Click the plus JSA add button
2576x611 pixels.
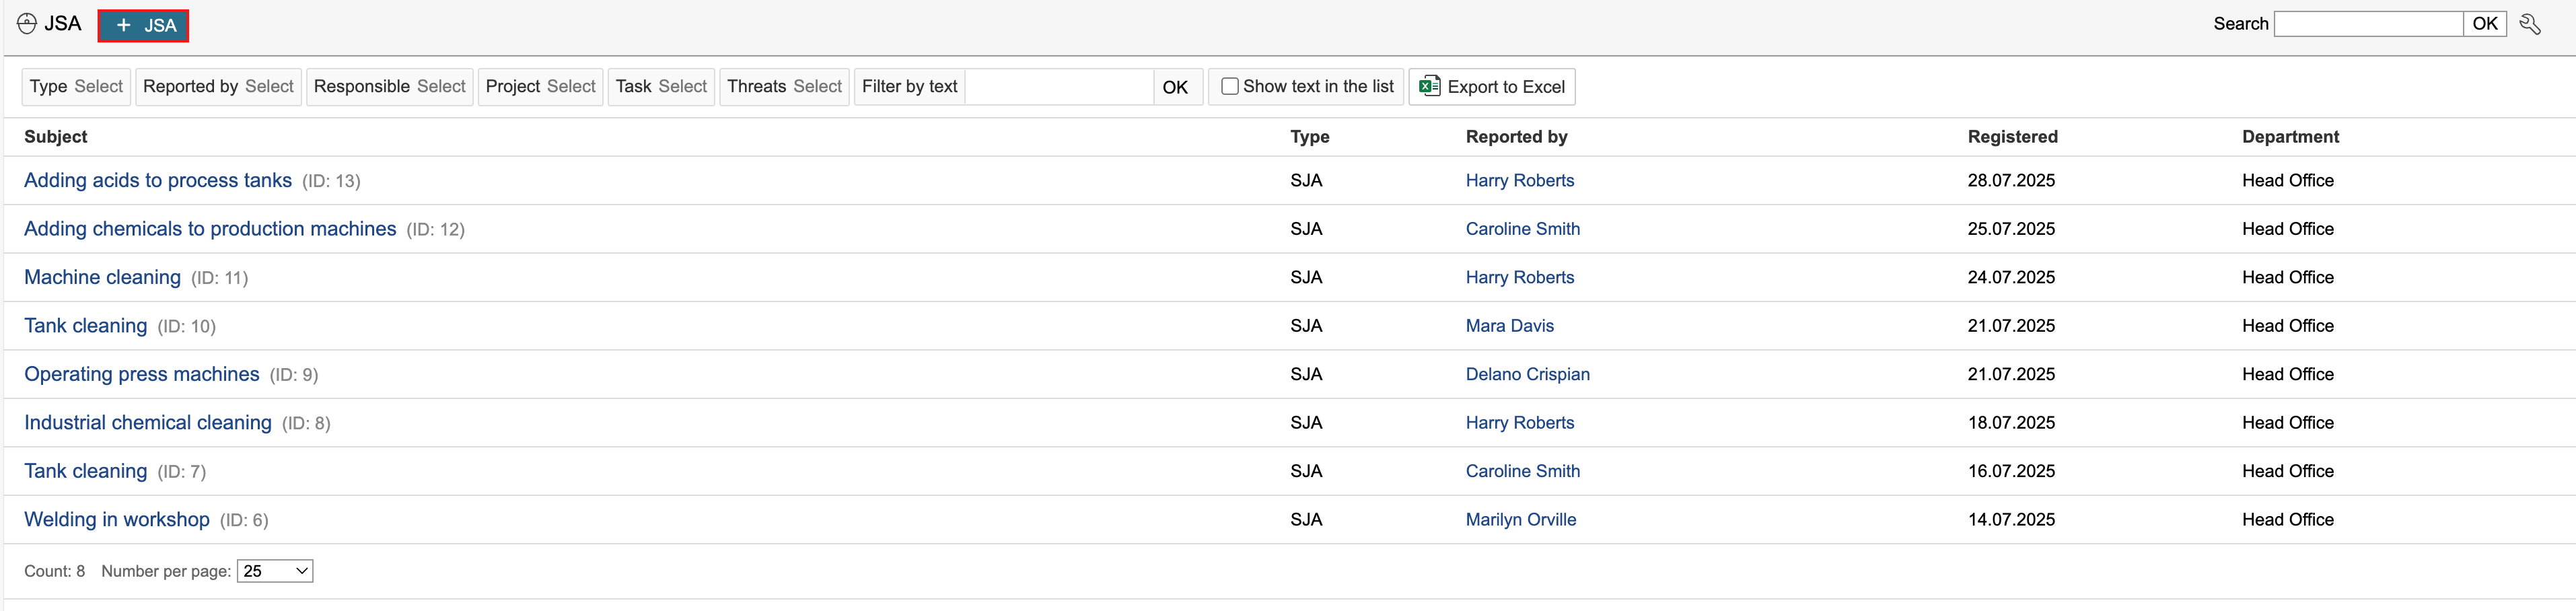pos(143,25)
